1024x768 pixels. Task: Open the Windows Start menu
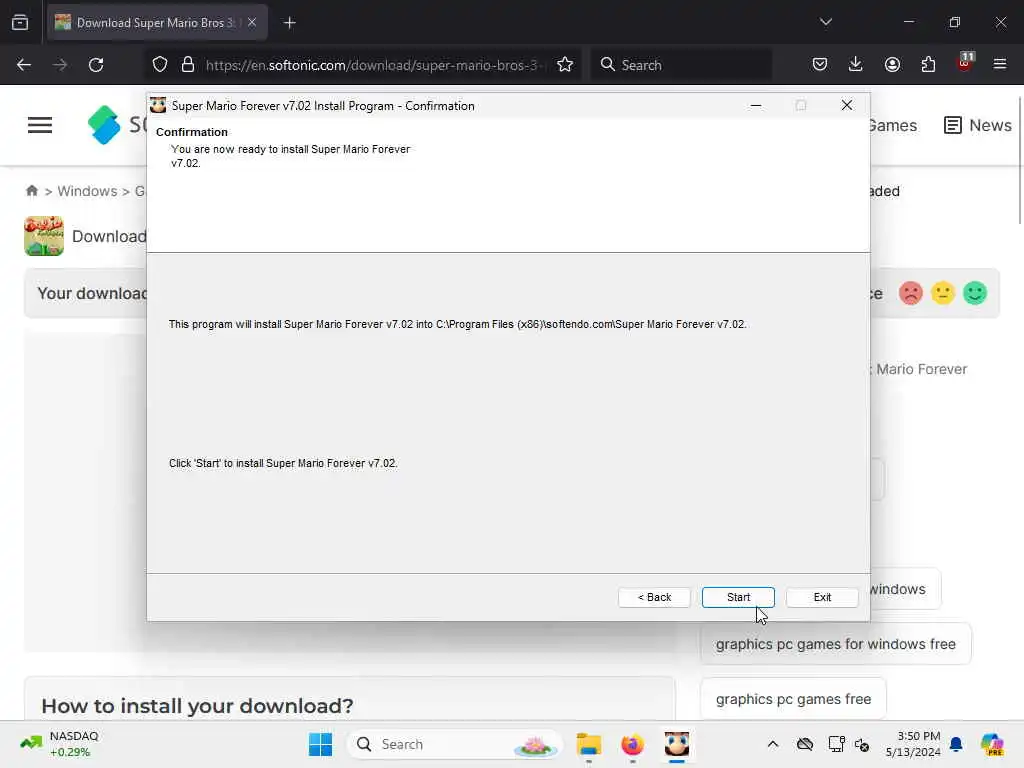(x=320, y=744)
